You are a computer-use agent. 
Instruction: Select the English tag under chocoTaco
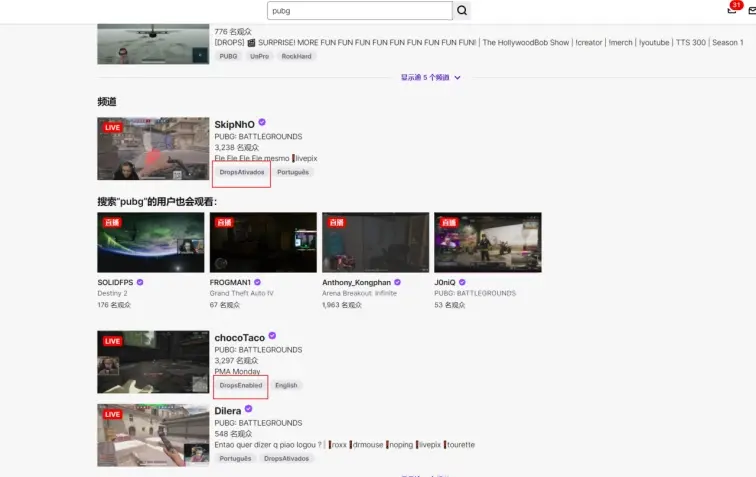point(286,385)
